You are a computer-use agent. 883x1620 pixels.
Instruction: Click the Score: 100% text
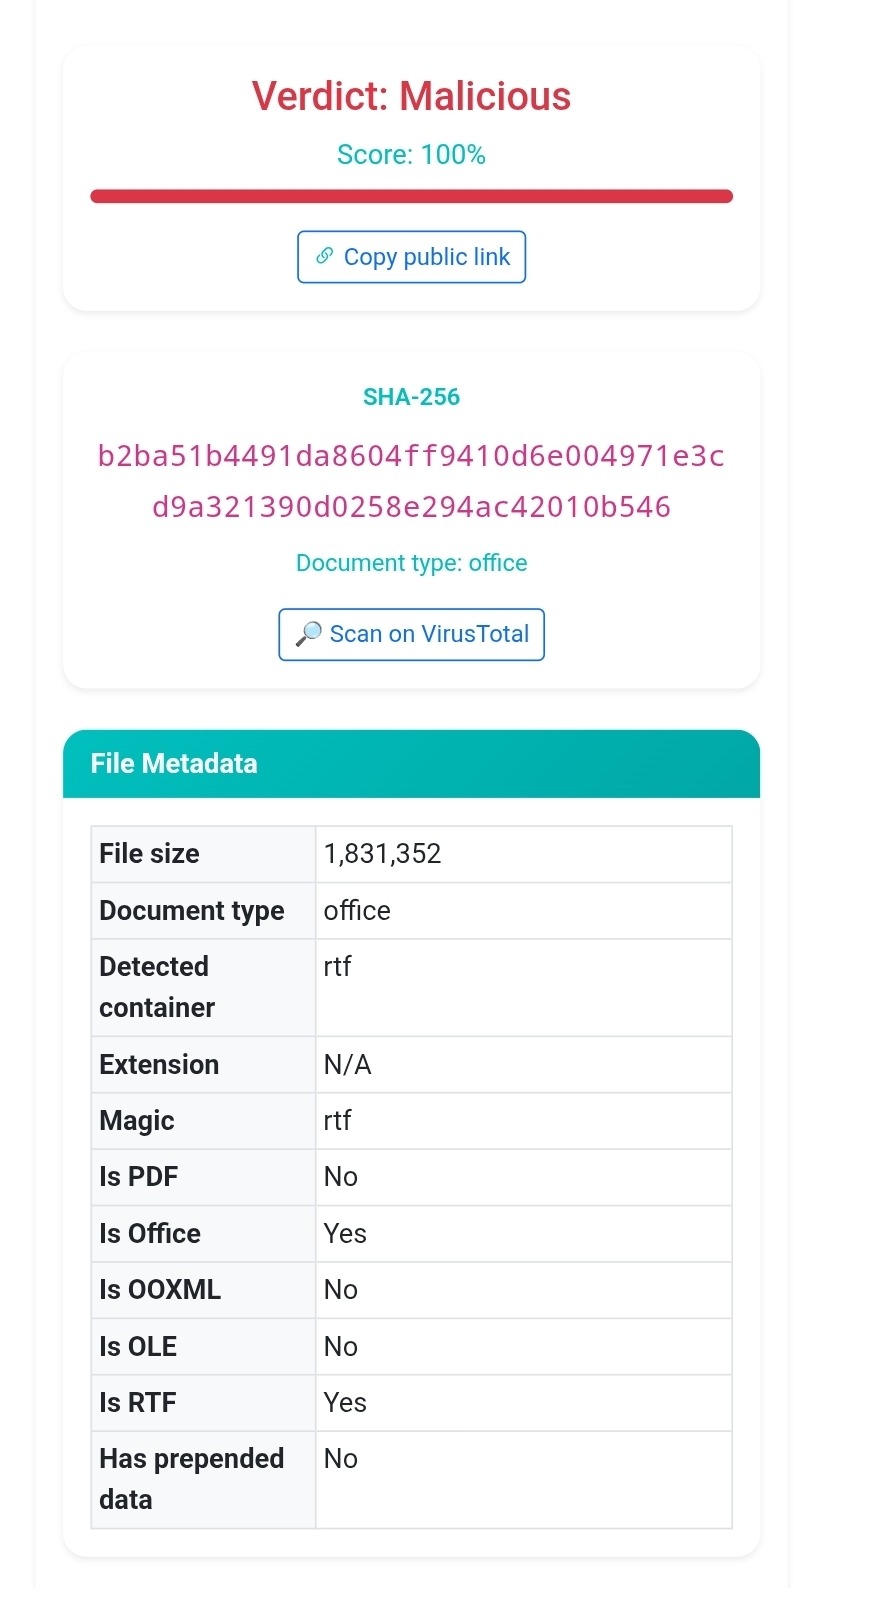tap(411, 155)
